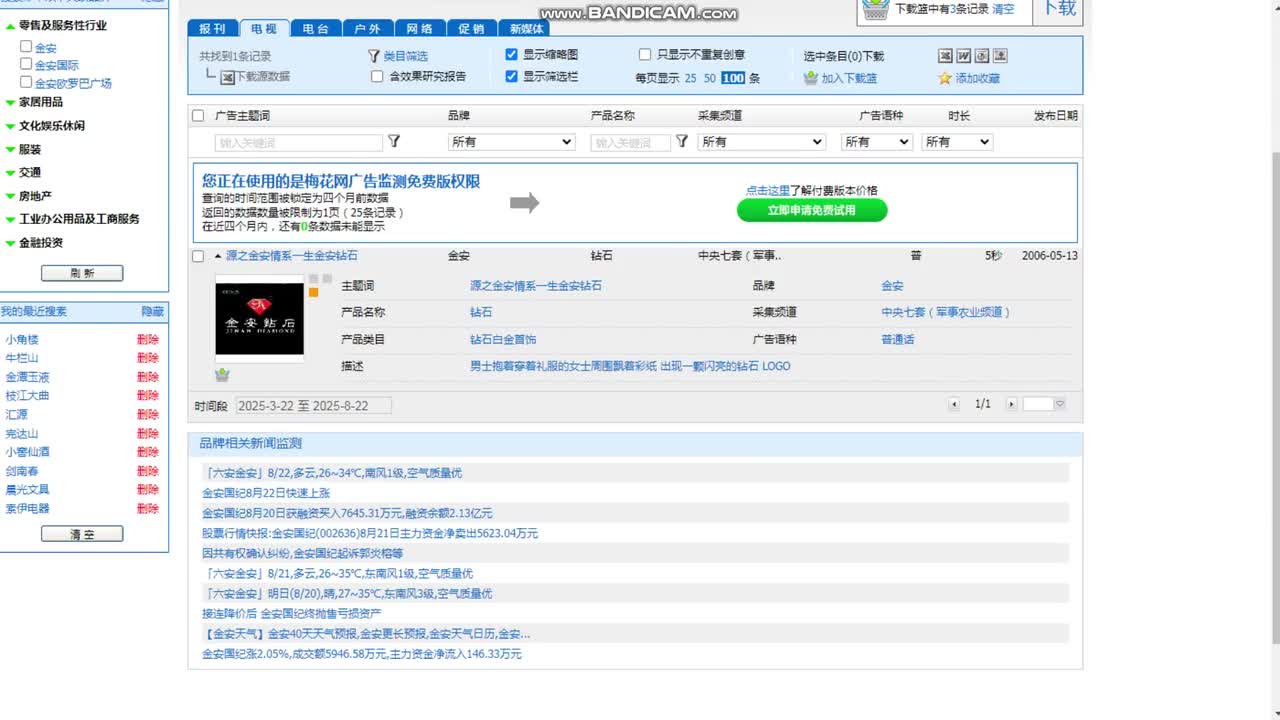Click the 下载源数据 export icon
Screen dimensions: 1280x720
pos(227,77)
